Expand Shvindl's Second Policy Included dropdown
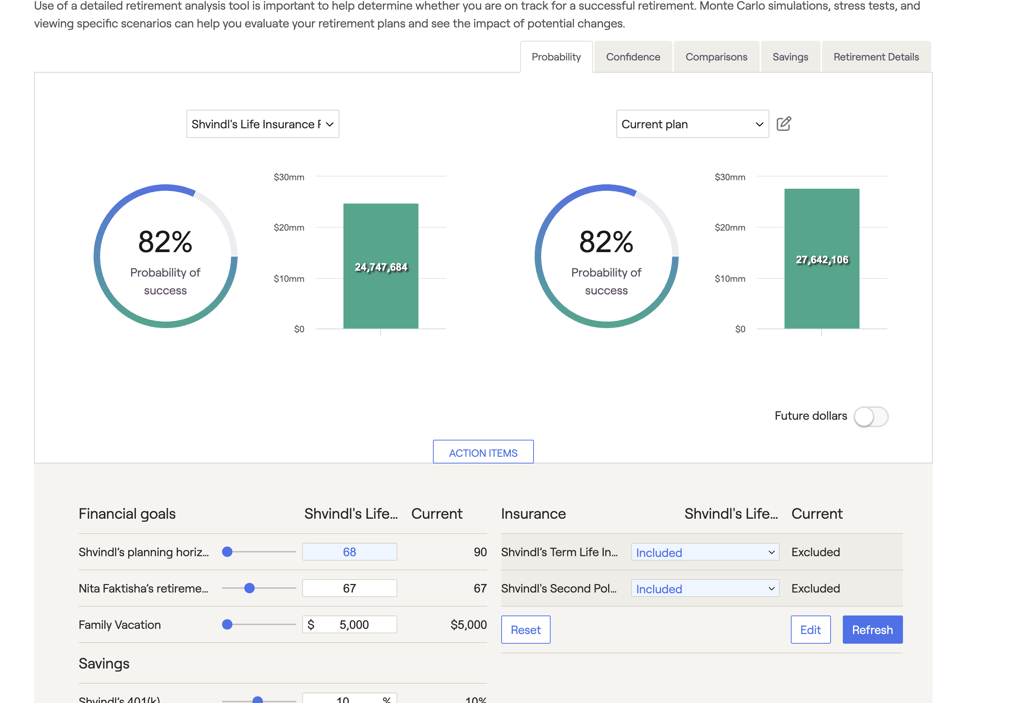This screenshot has width=1024, height=703. [x=705, y=589]
